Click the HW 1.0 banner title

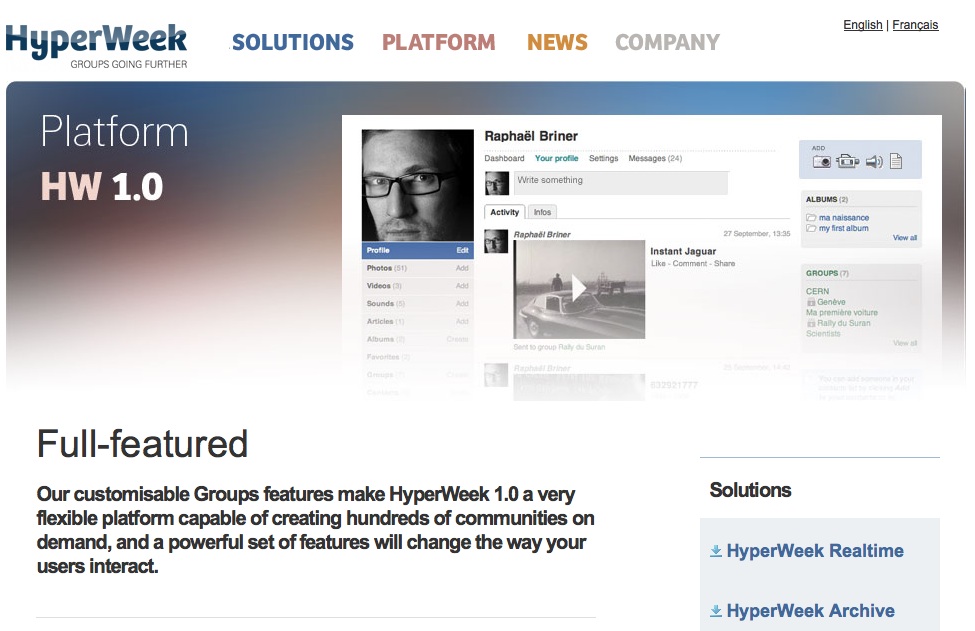(x=102, y=187)
